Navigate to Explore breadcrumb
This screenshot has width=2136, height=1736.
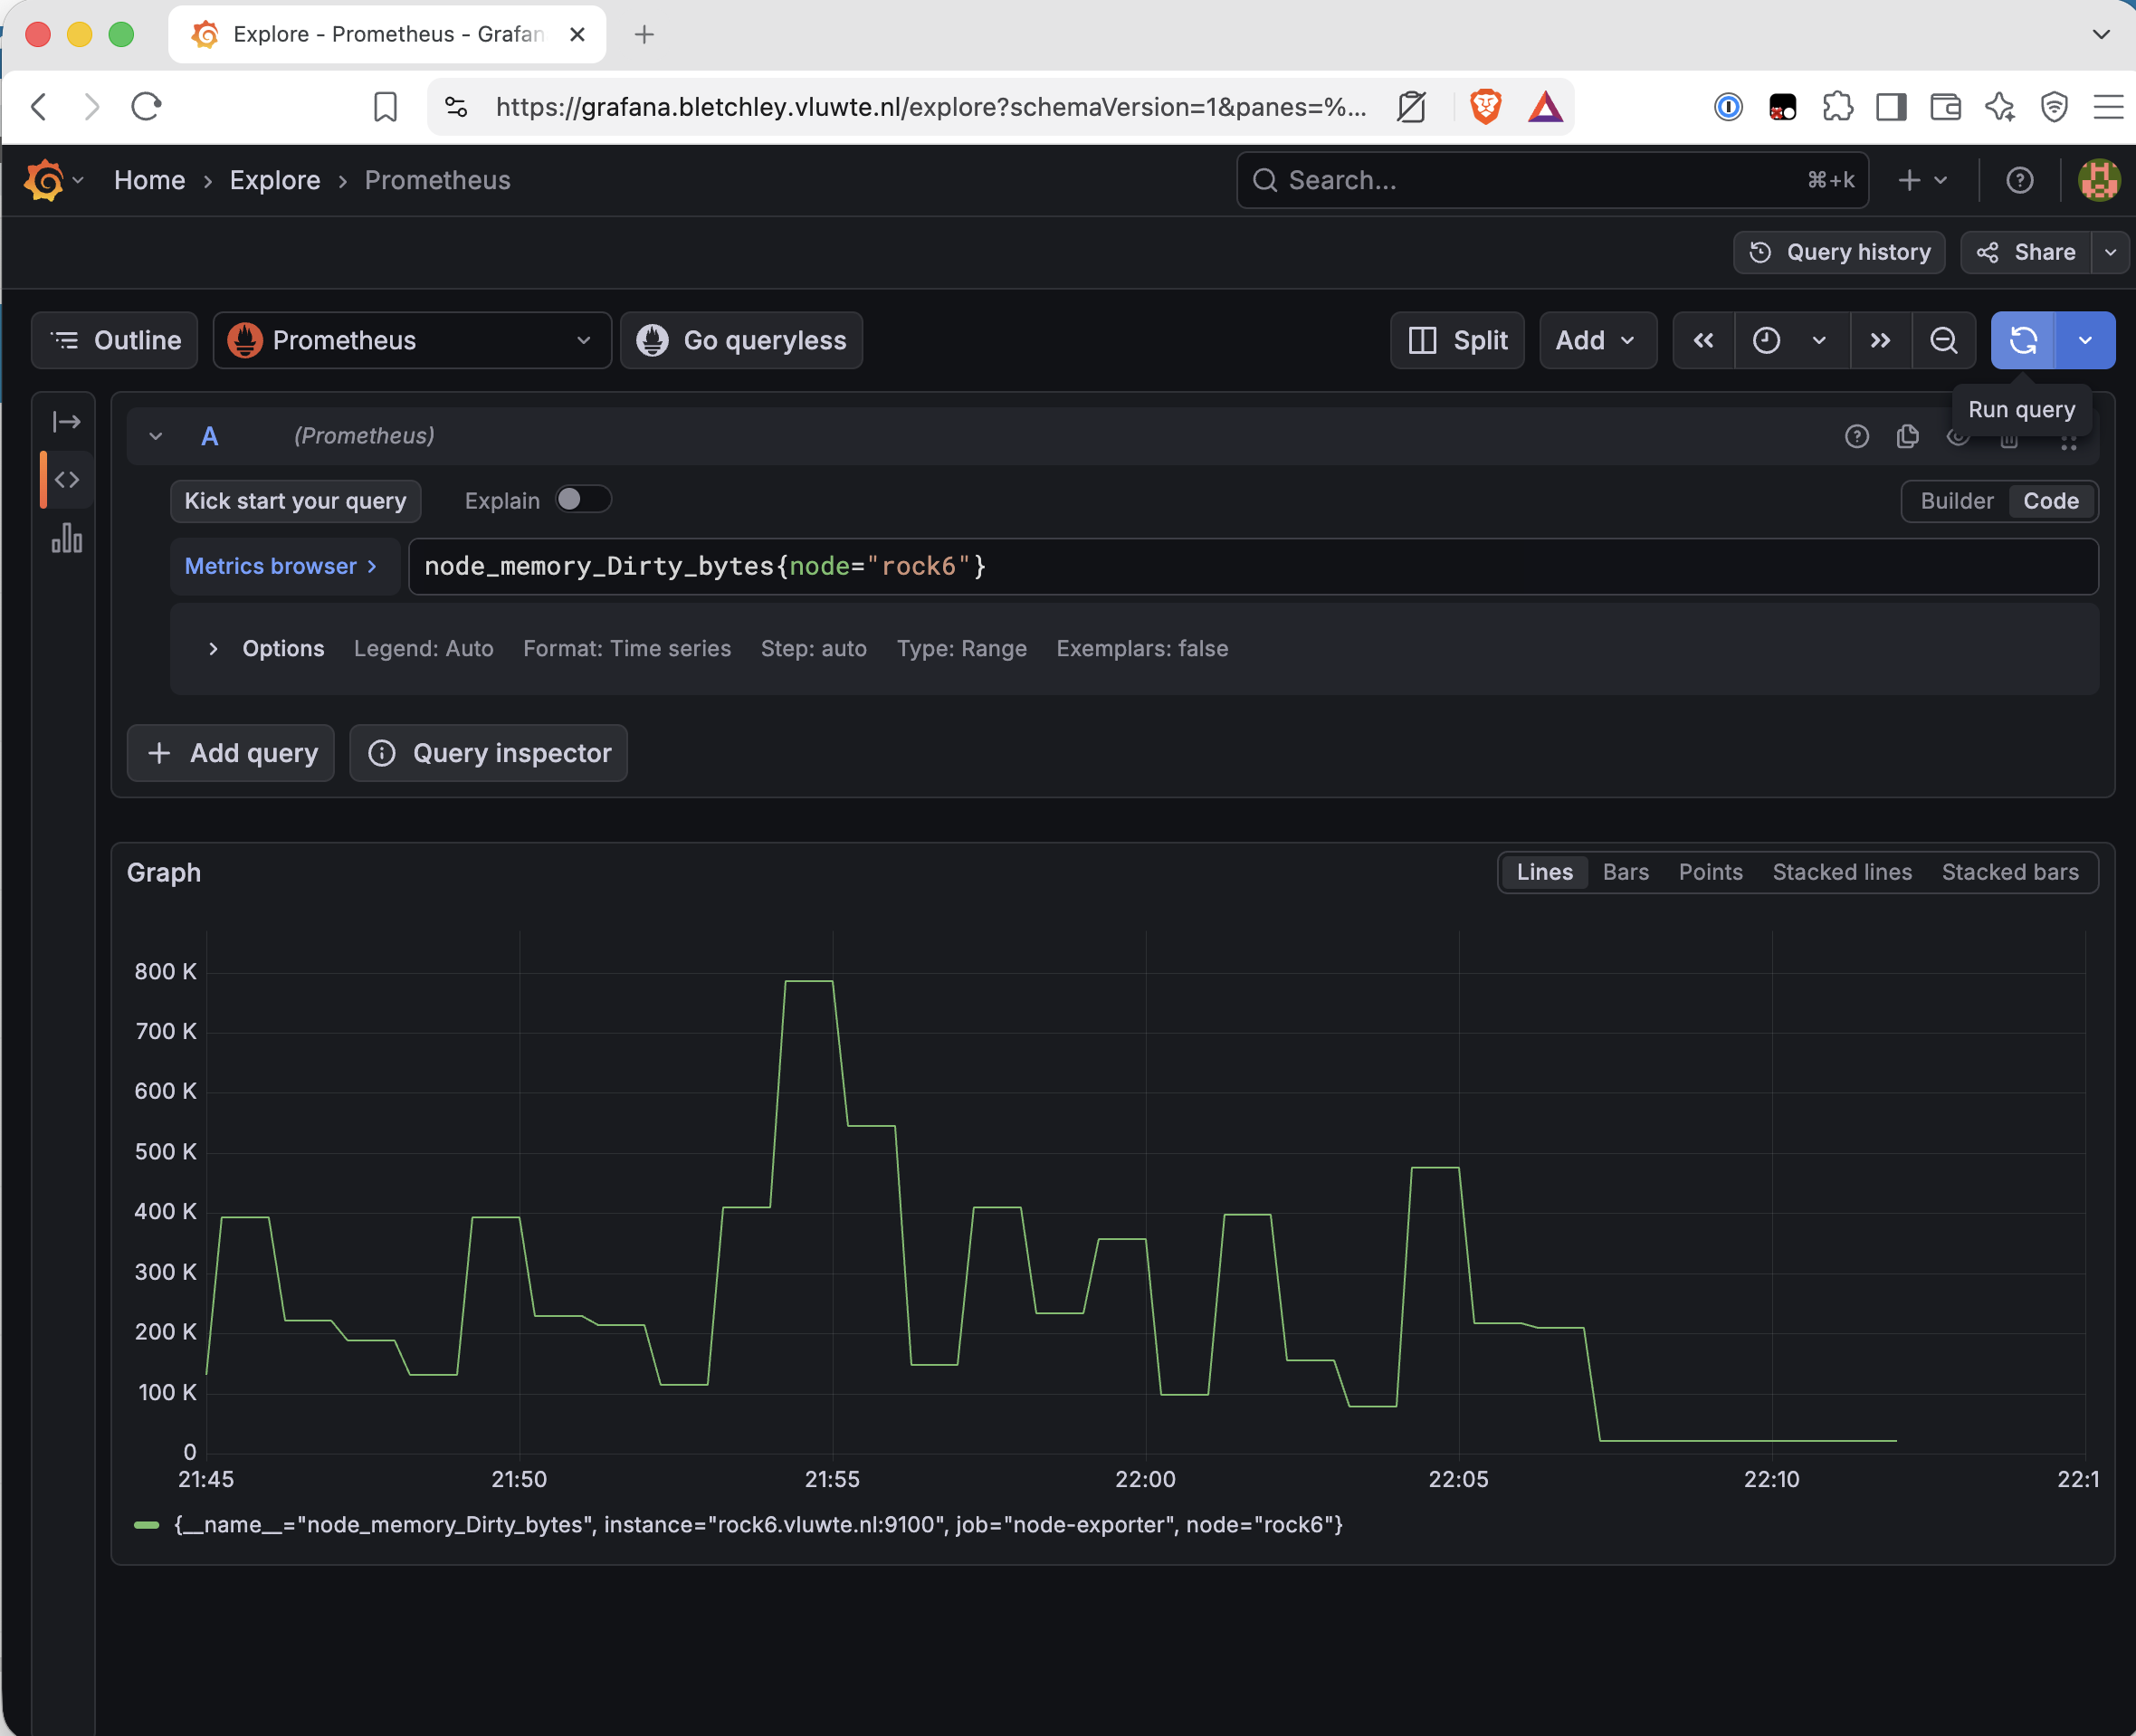coord(275,180)
